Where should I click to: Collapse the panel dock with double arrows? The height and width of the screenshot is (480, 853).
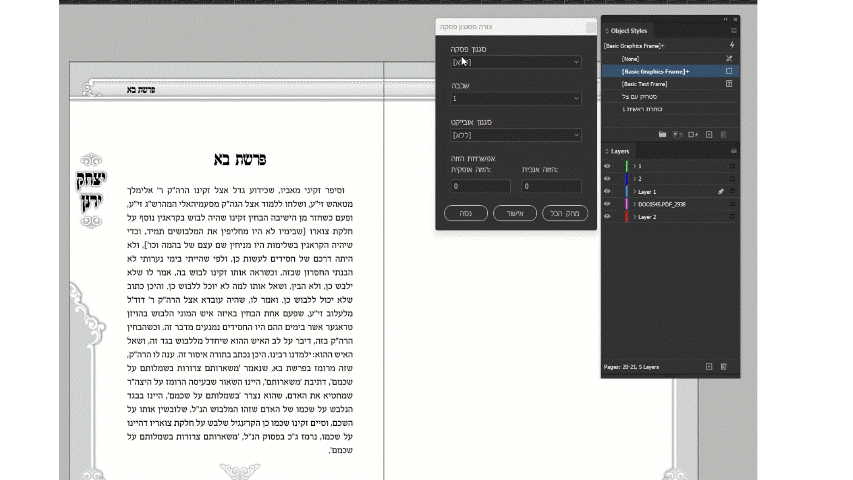725,19
